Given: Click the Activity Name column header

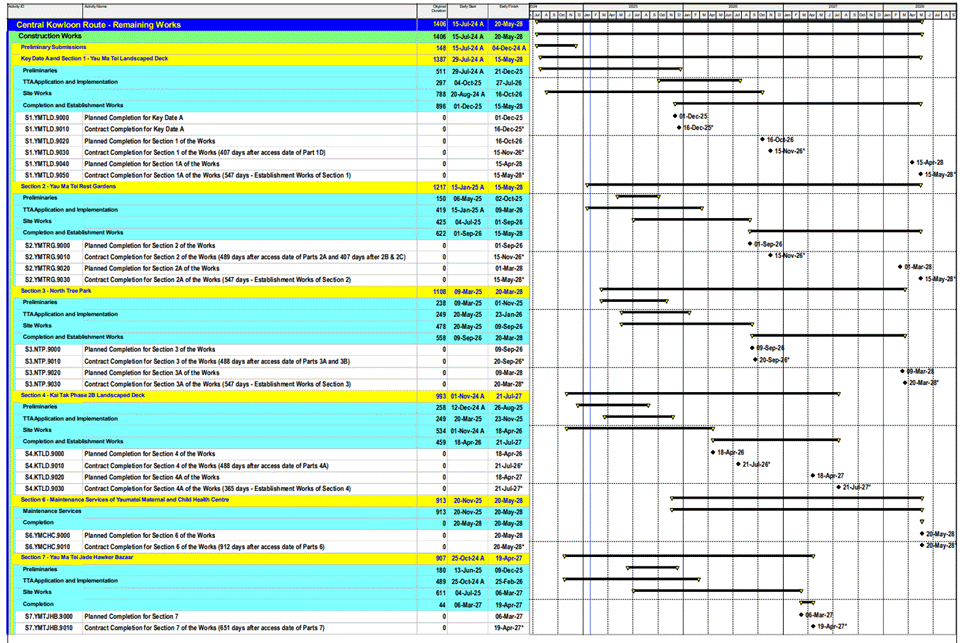Looking at the screenshot, I should point(96,7).
